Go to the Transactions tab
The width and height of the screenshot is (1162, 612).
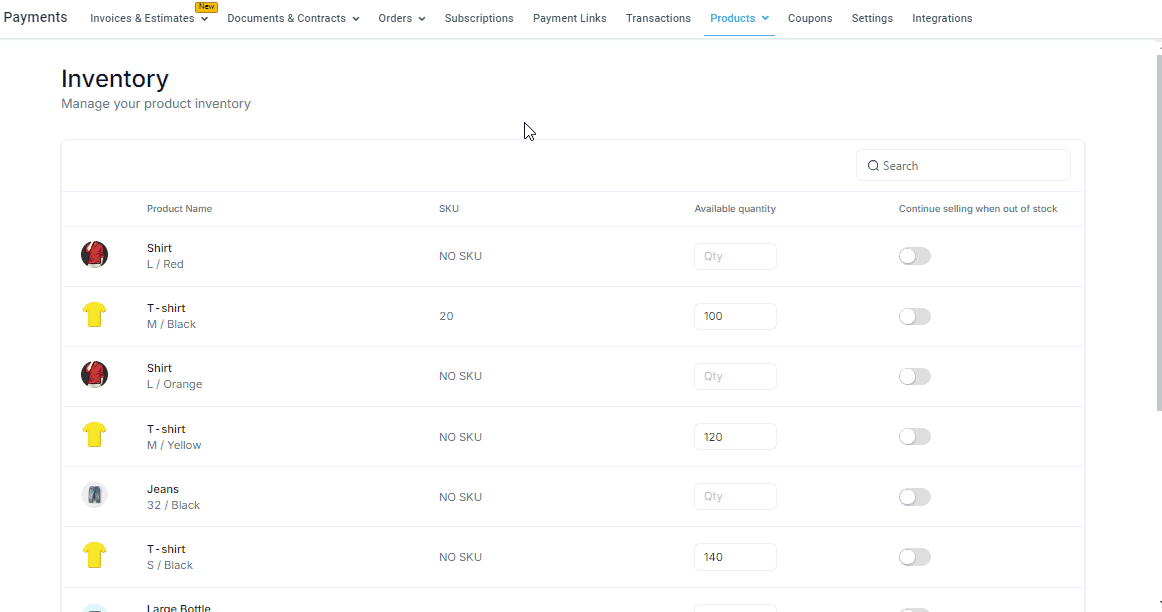click(658, 19)
